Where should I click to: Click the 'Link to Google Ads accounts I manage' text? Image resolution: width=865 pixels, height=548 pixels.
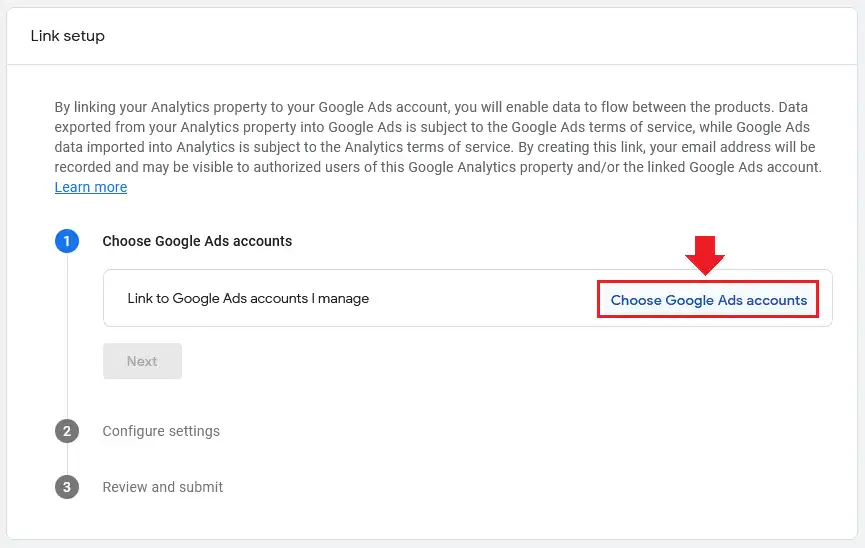tap(248, 298)
